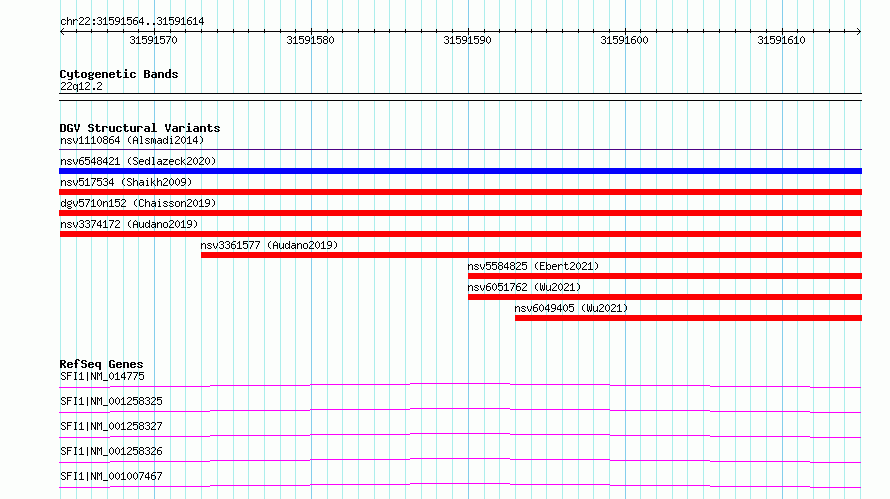Click the red nsv3374172 variant bar
Viewport: 890px width, 499px height.
tap(460, 234)
